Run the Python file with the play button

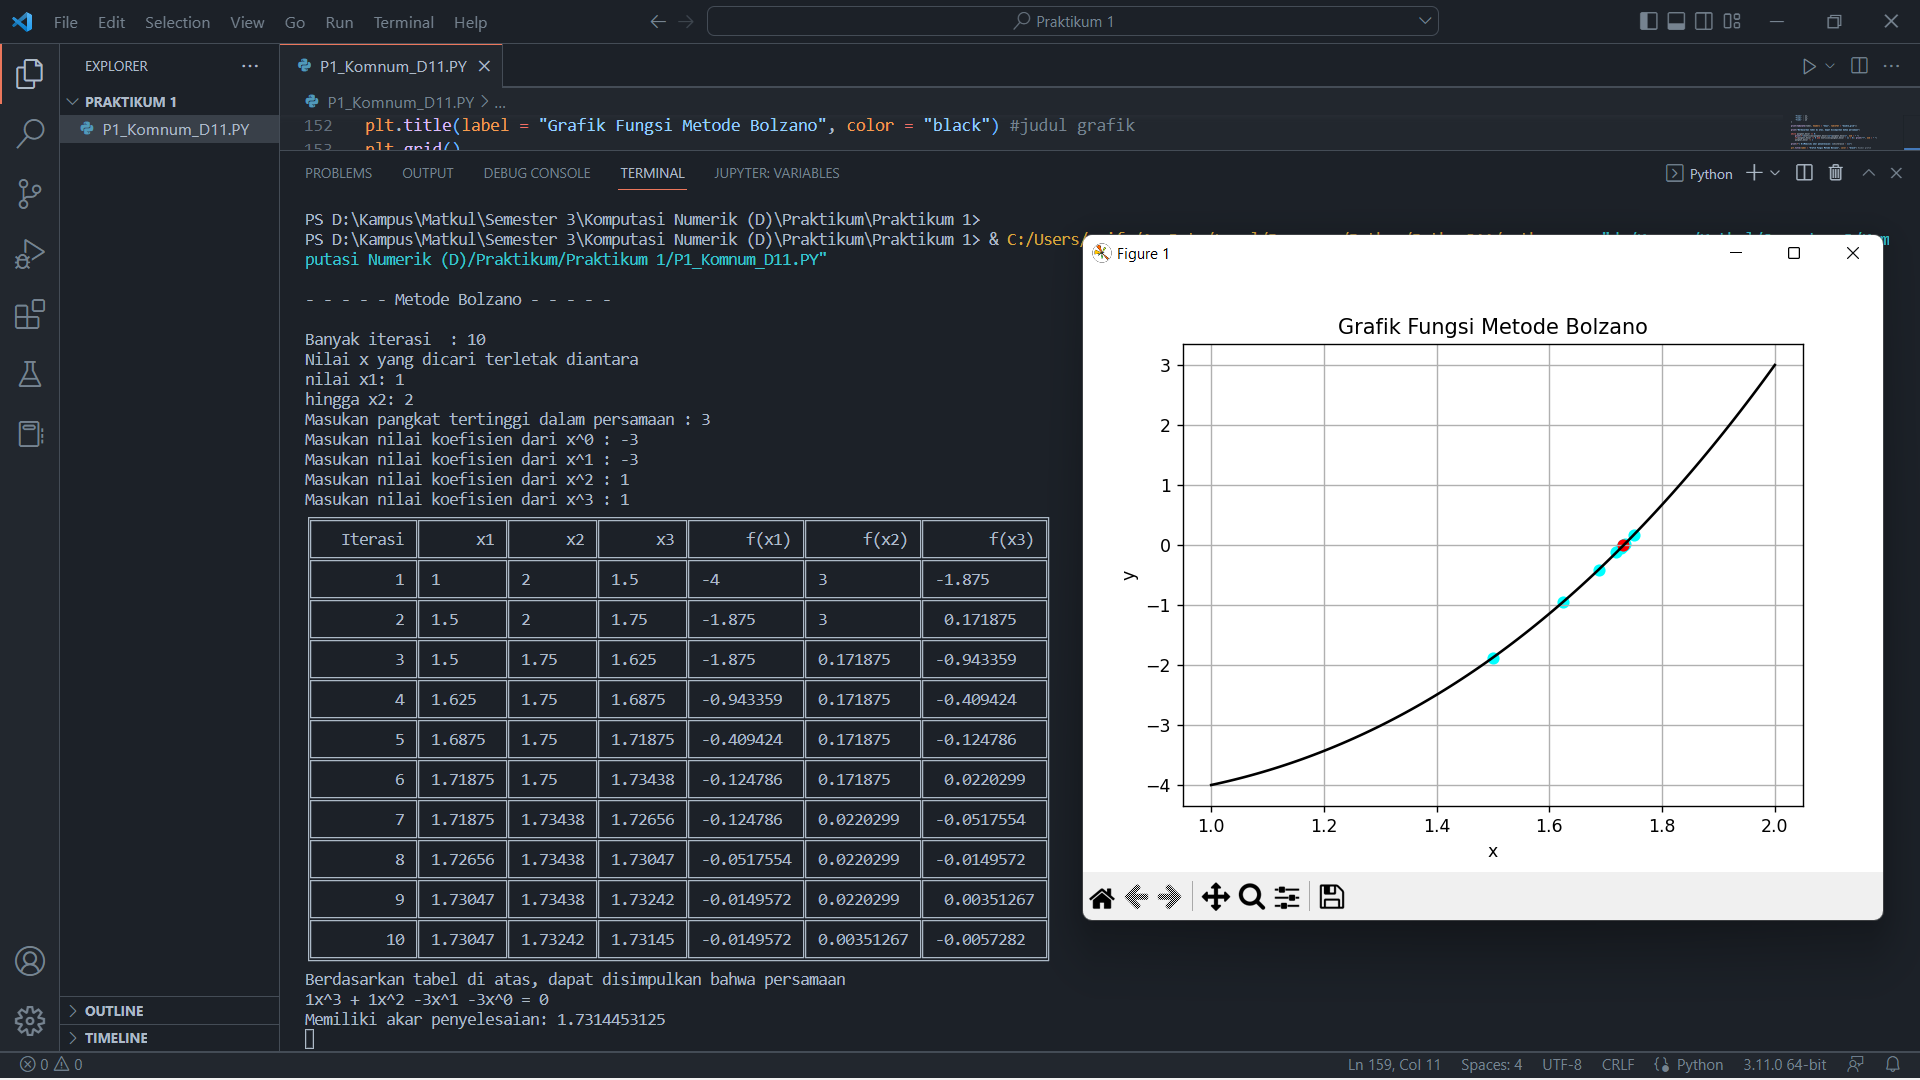tap(1809, 66)
